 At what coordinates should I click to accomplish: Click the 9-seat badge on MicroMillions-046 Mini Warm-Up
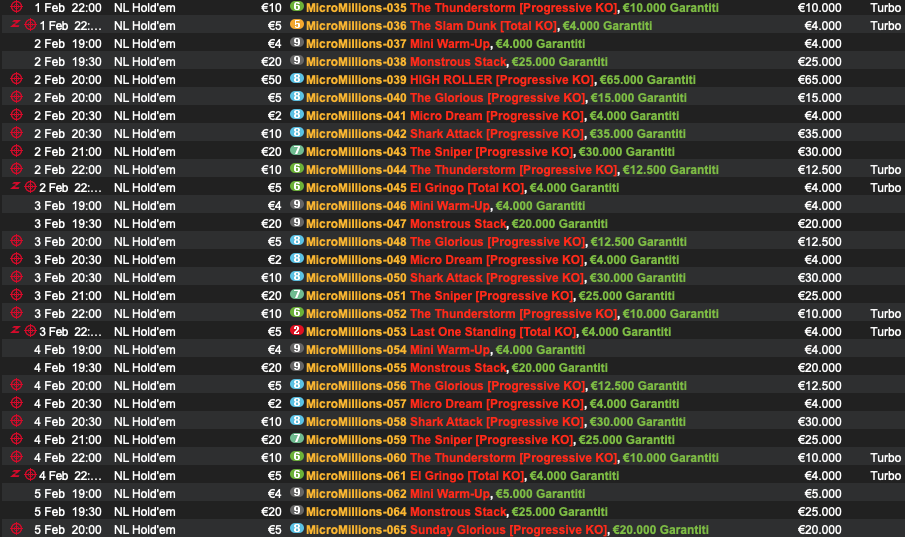pos(297,204)
